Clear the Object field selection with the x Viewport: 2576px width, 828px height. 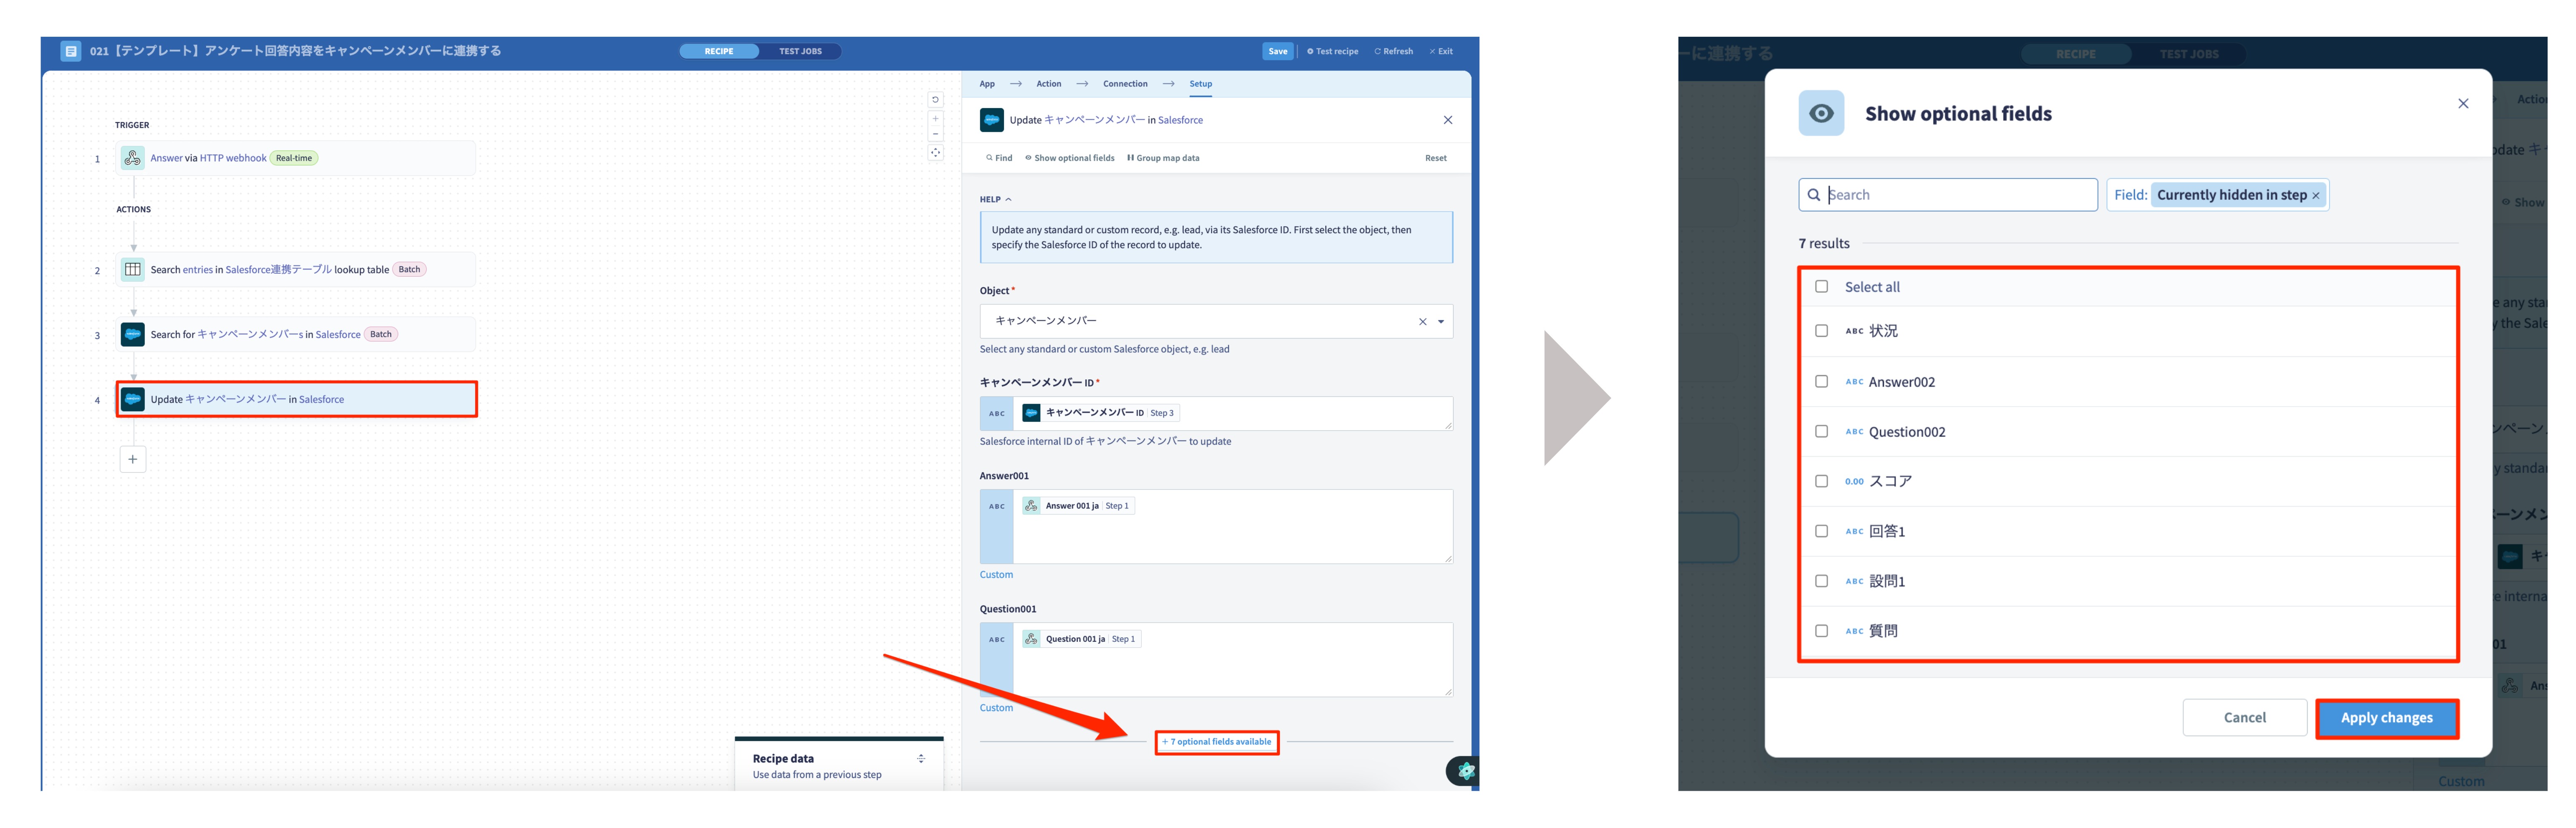(x=1422, y=322)
